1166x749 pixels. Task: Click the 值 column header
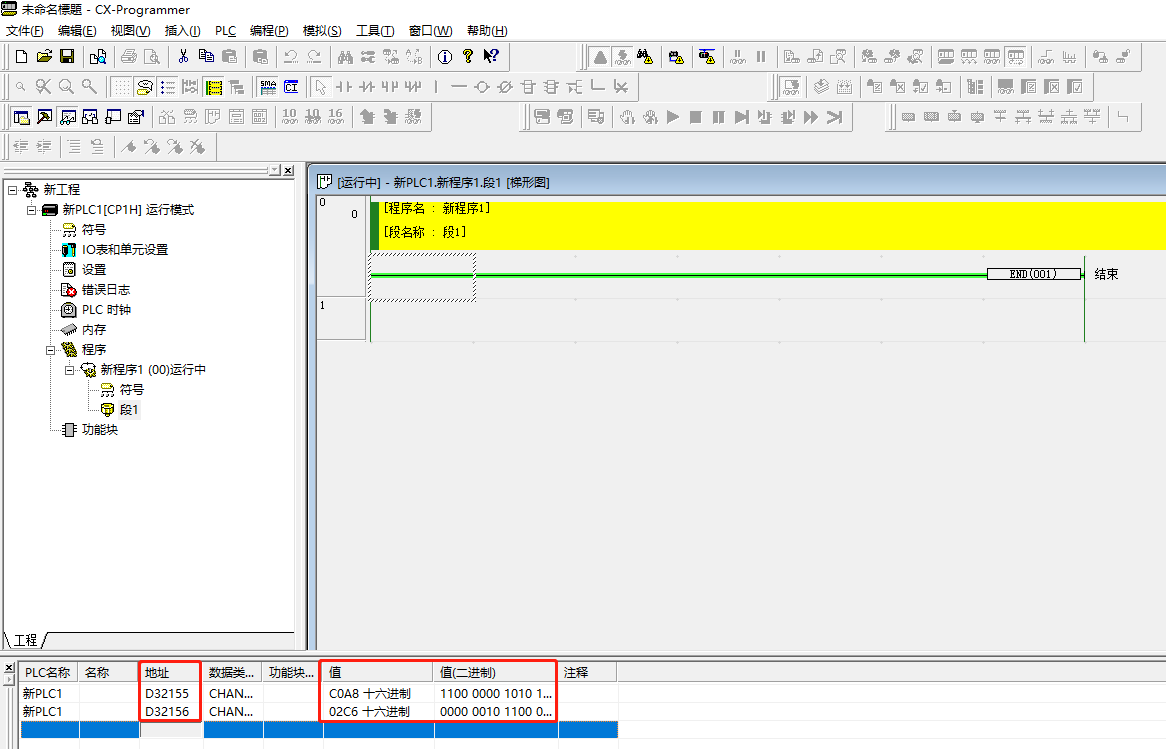[x=378, y=672]
